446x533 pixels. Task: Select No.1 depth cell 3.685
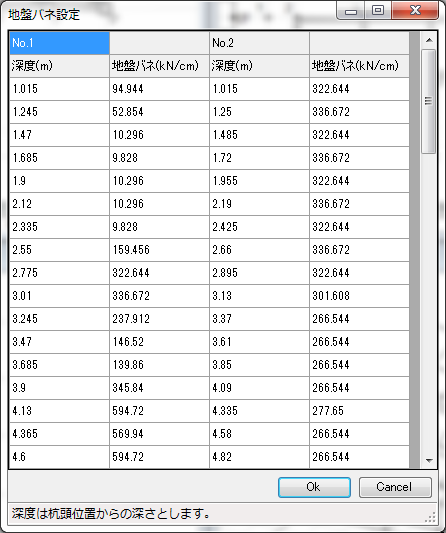[x=59, y=365]
